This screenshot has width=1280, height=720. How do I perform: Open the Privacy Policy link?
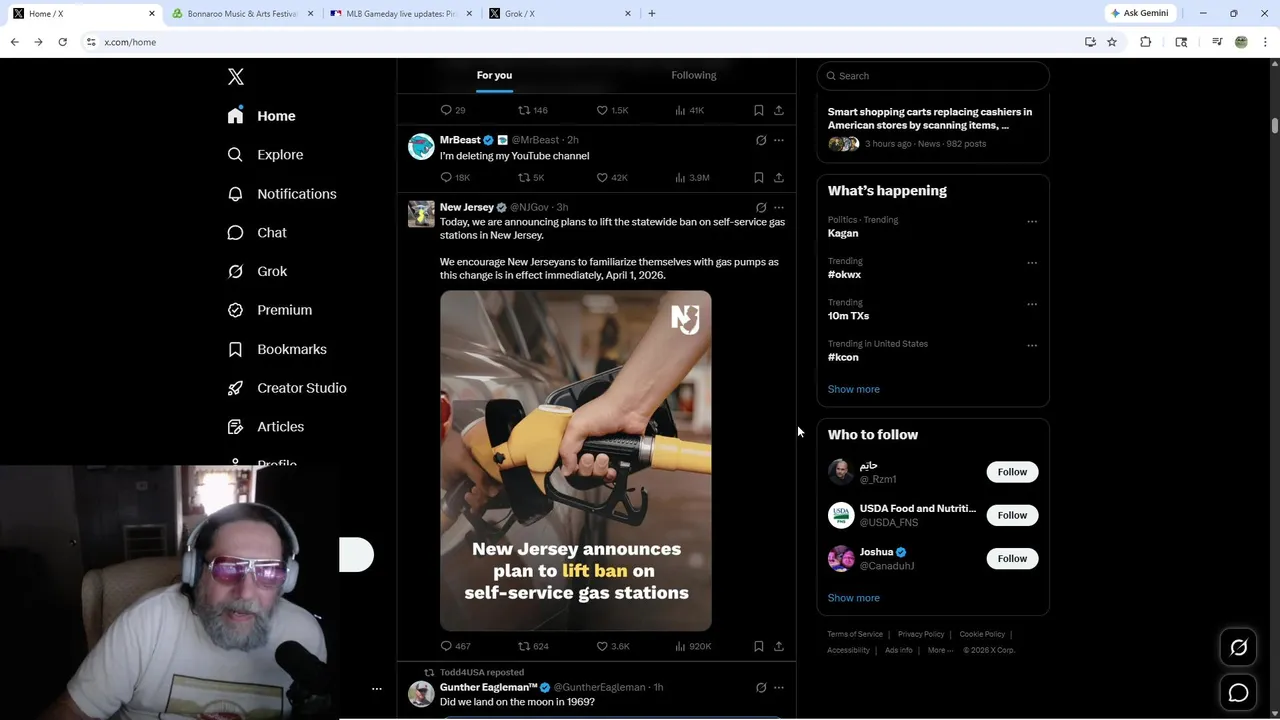[x=921, y=634]
